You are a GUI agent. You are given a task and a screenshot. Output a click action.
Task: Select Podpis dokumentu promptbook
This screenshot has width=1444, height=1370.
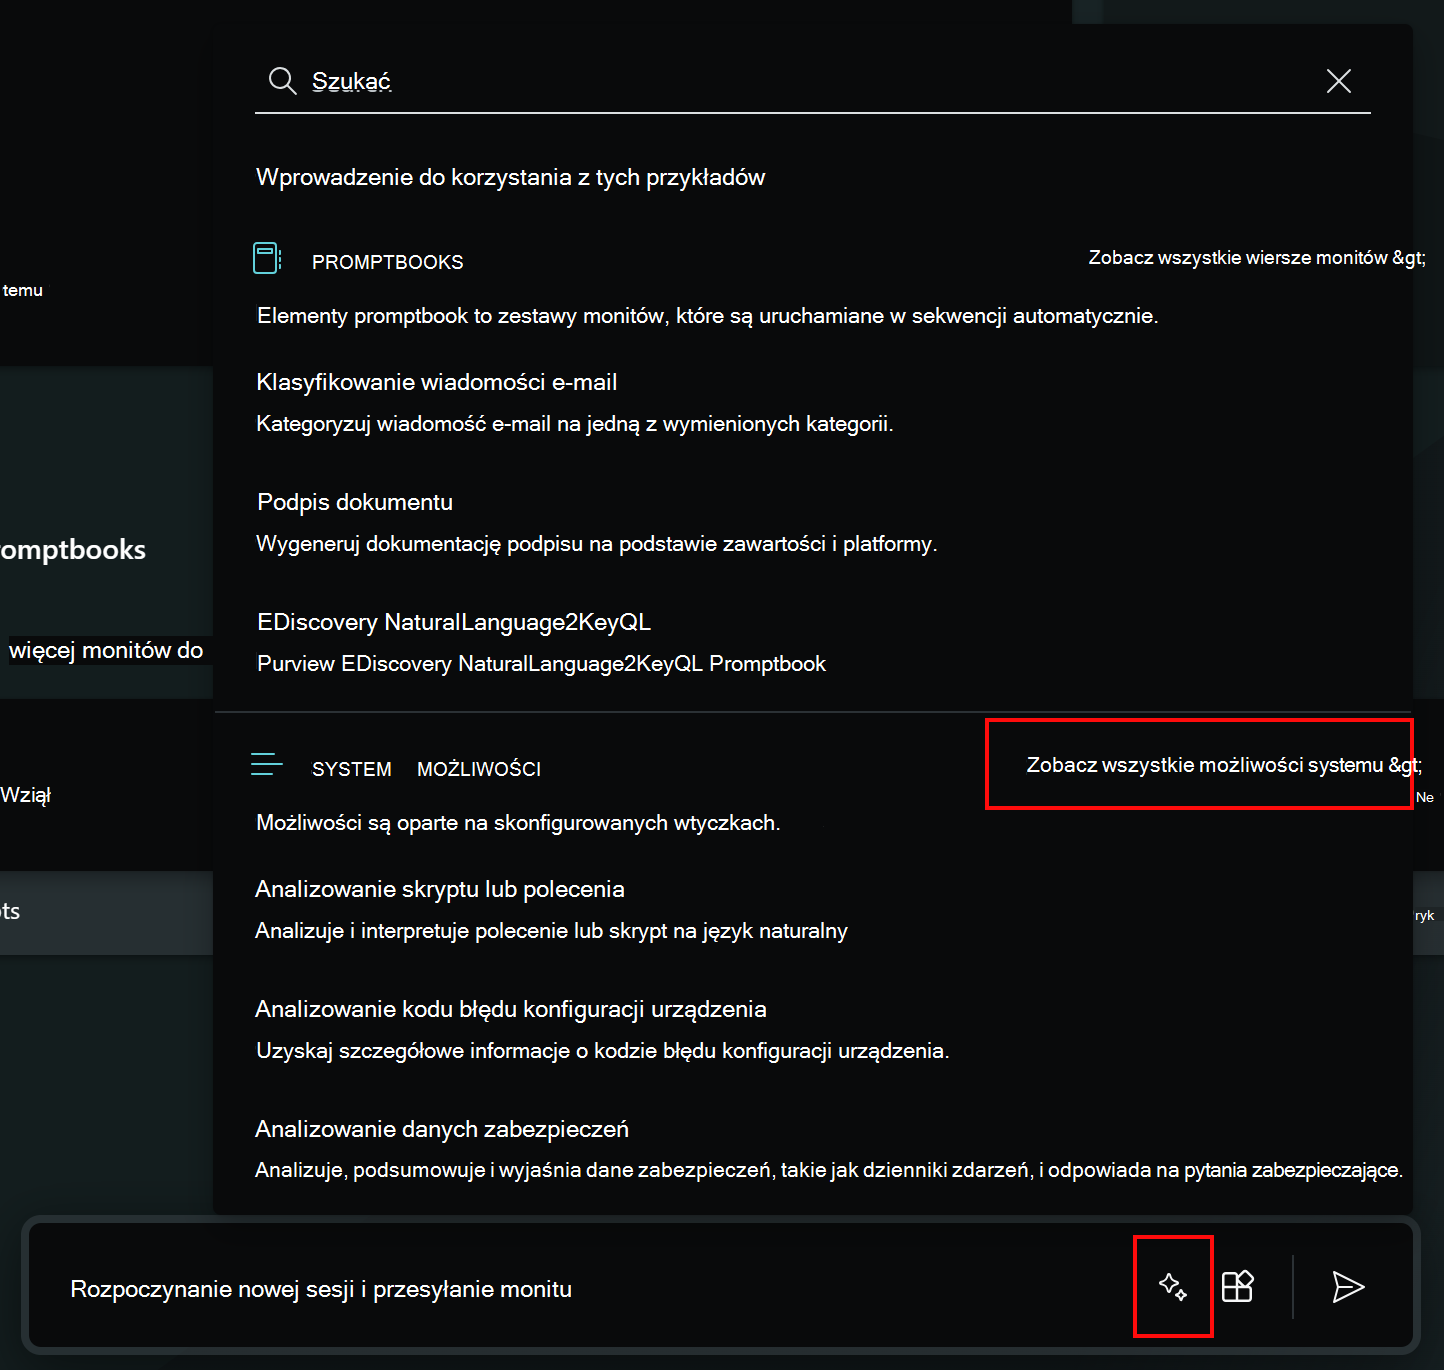click(x=355, y=502)
